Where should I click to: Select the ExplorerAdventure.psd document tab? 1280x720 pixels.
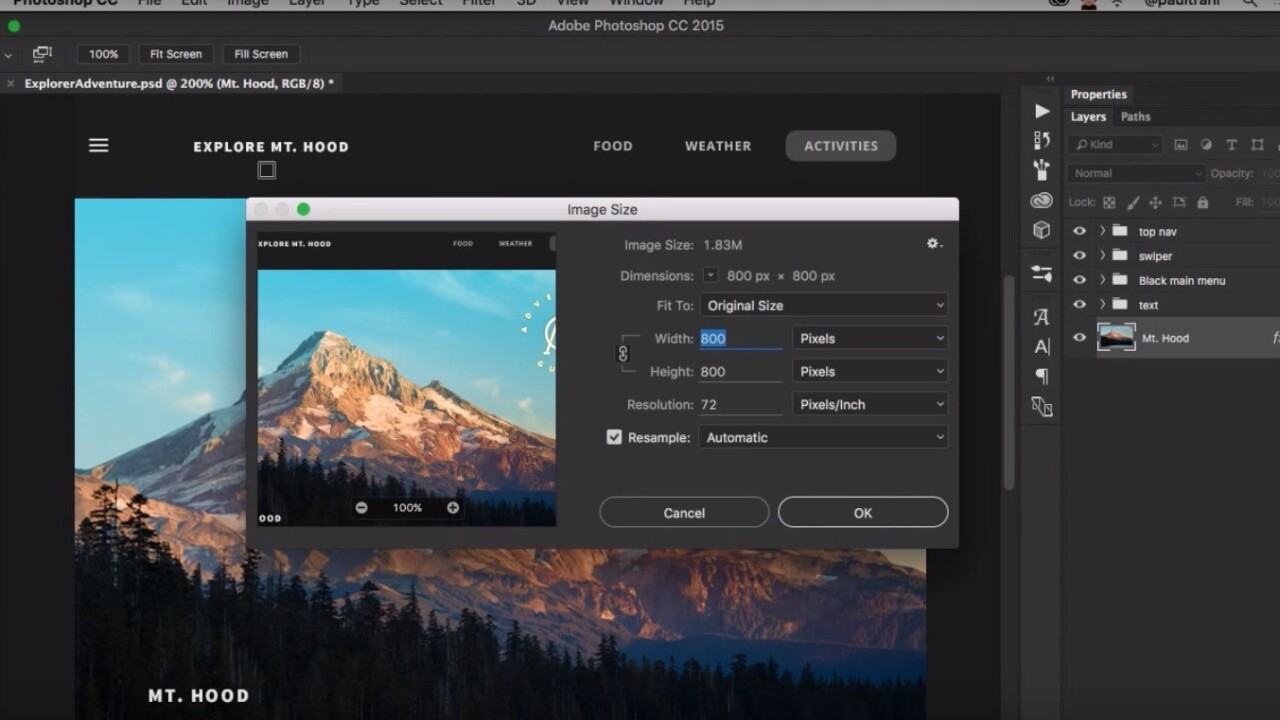[178, 84]
